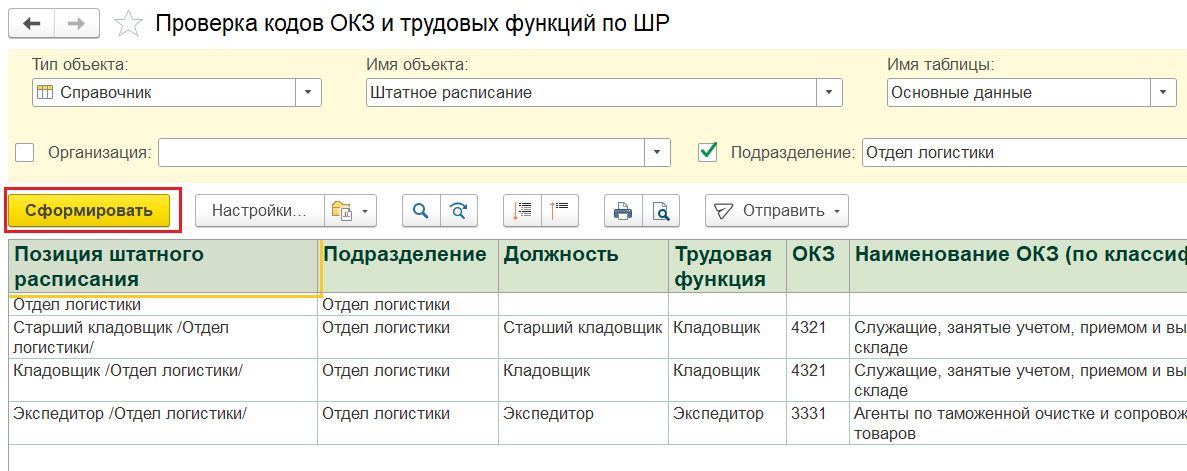Expand the Организация dropdown arrow
1187x471 pixels.
[x=656, y=152]
